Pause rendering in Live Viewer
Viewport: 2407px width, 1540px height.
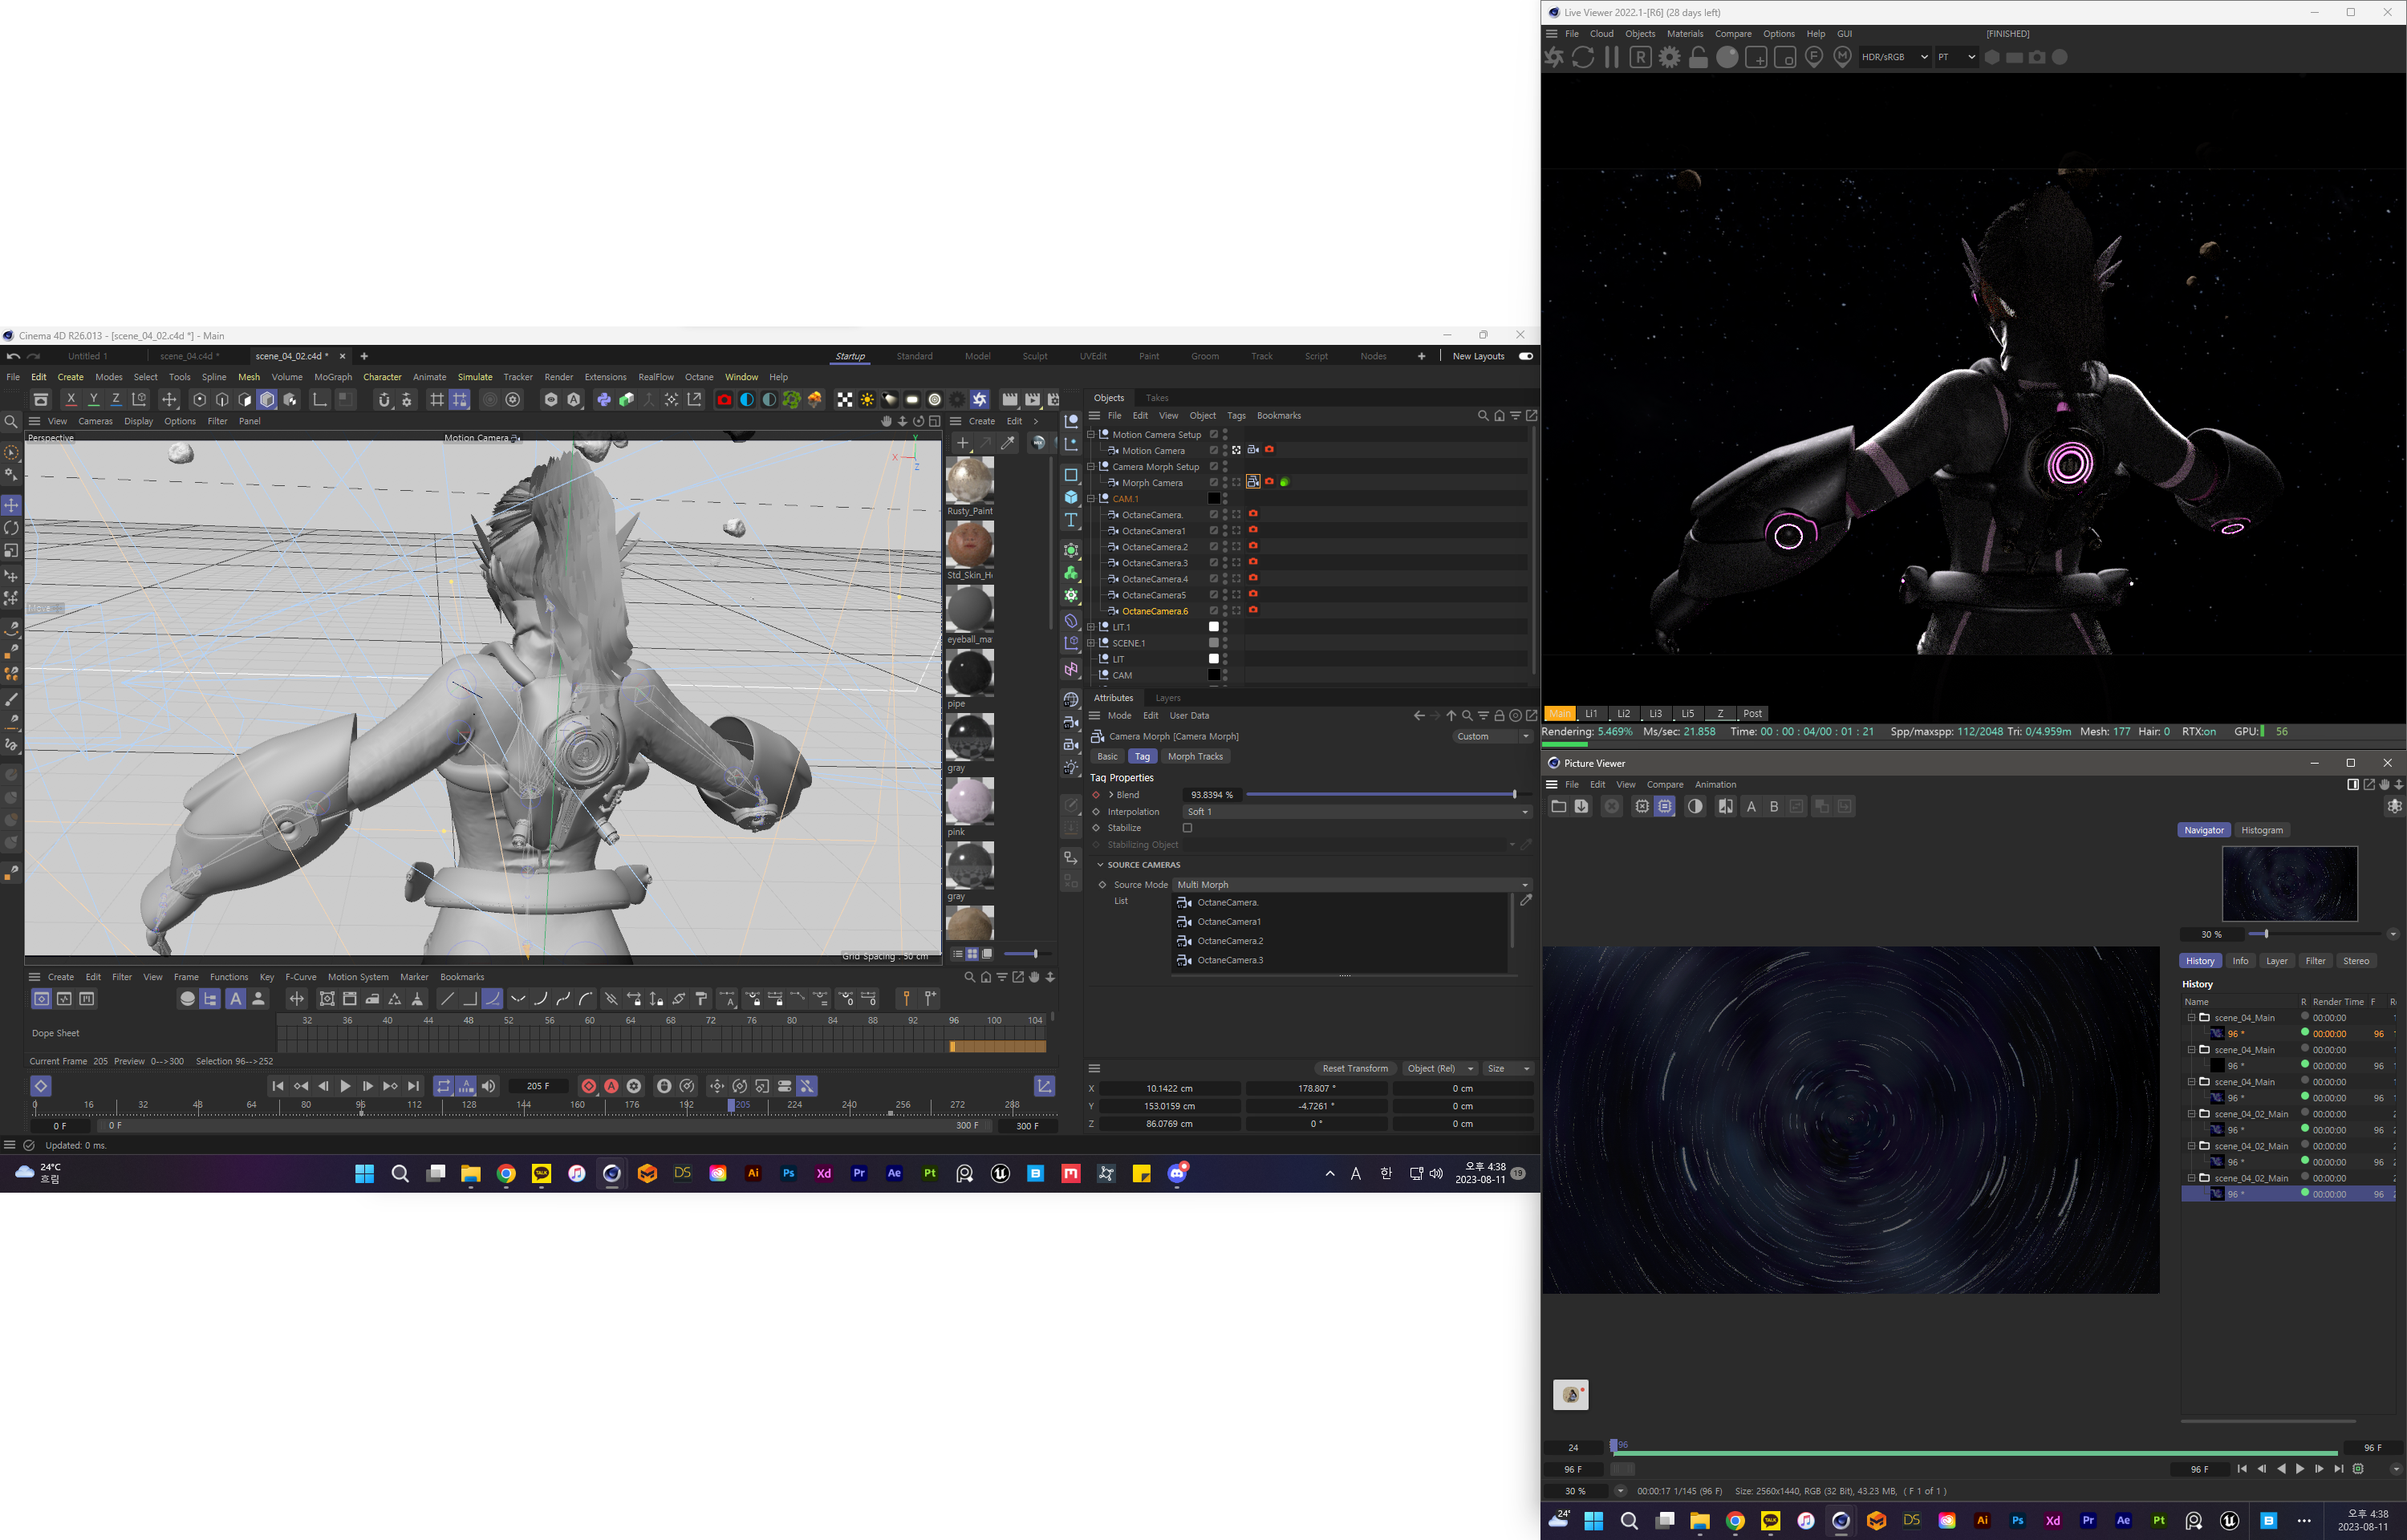coord(1612,57)
